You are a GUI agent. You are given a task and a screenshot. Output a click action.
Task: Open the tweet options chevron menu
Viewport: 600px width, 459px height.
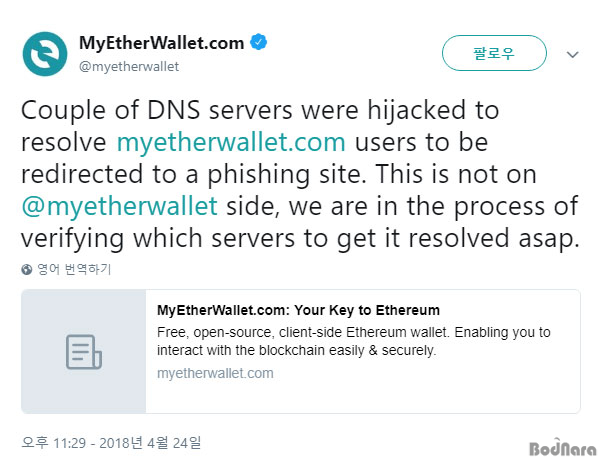572,55
